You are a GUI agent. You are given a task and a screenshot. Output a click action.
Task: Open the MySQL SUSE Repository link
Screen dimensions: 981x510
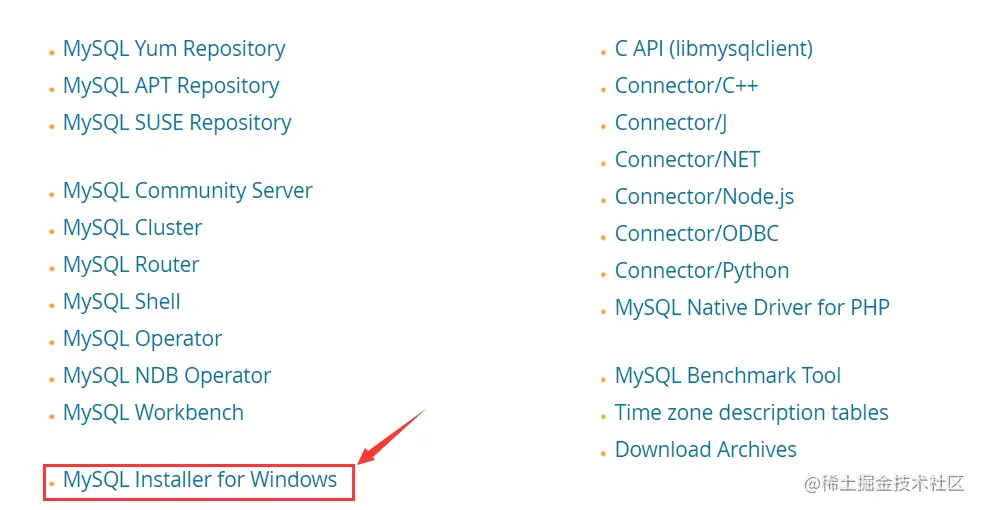coord(177,123)
